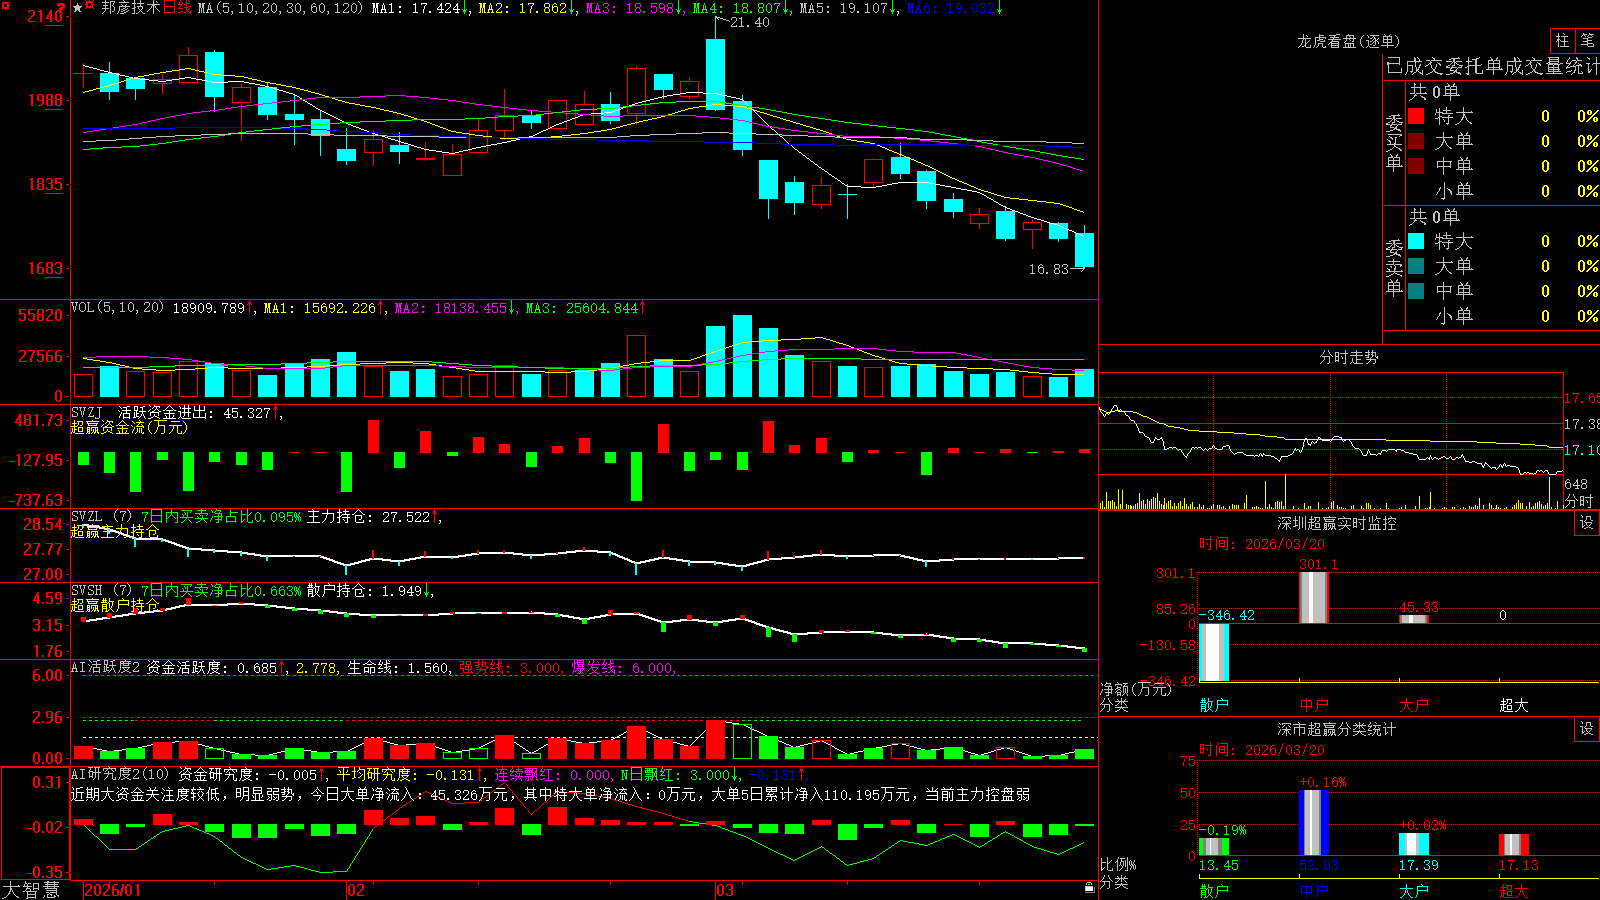Click the red question-mark icon near 2140
This screenshot has height=900, width=1600.
[x=62, y=8]
